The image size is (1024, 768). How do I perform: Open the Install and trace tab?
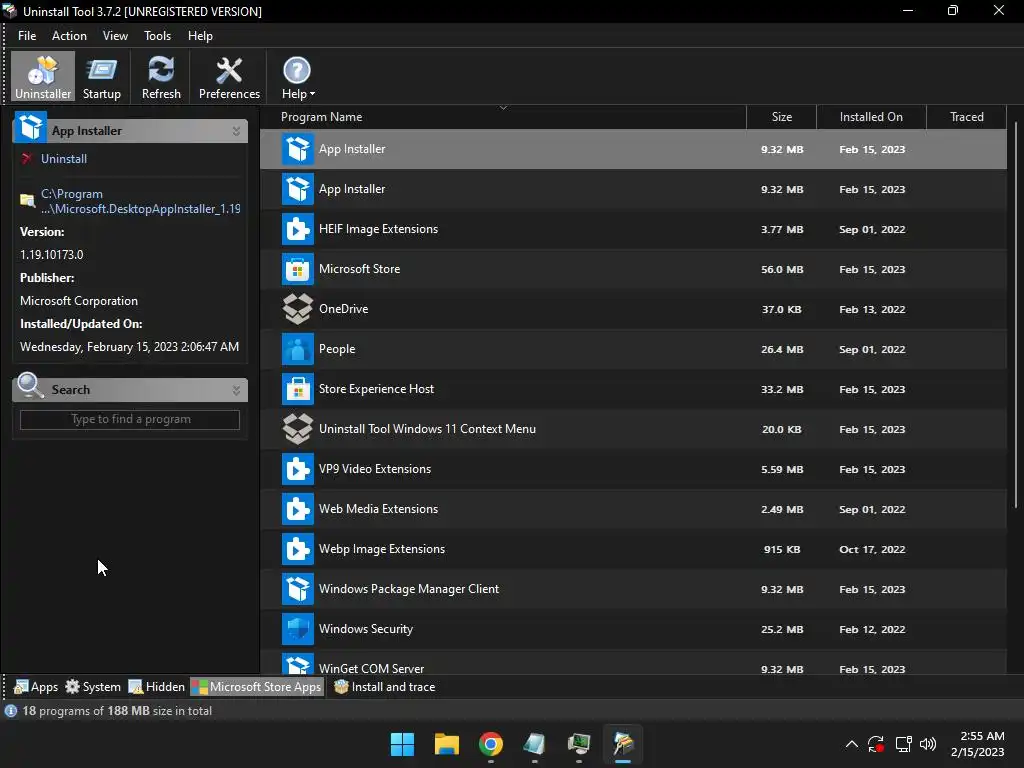click(385, 687)
